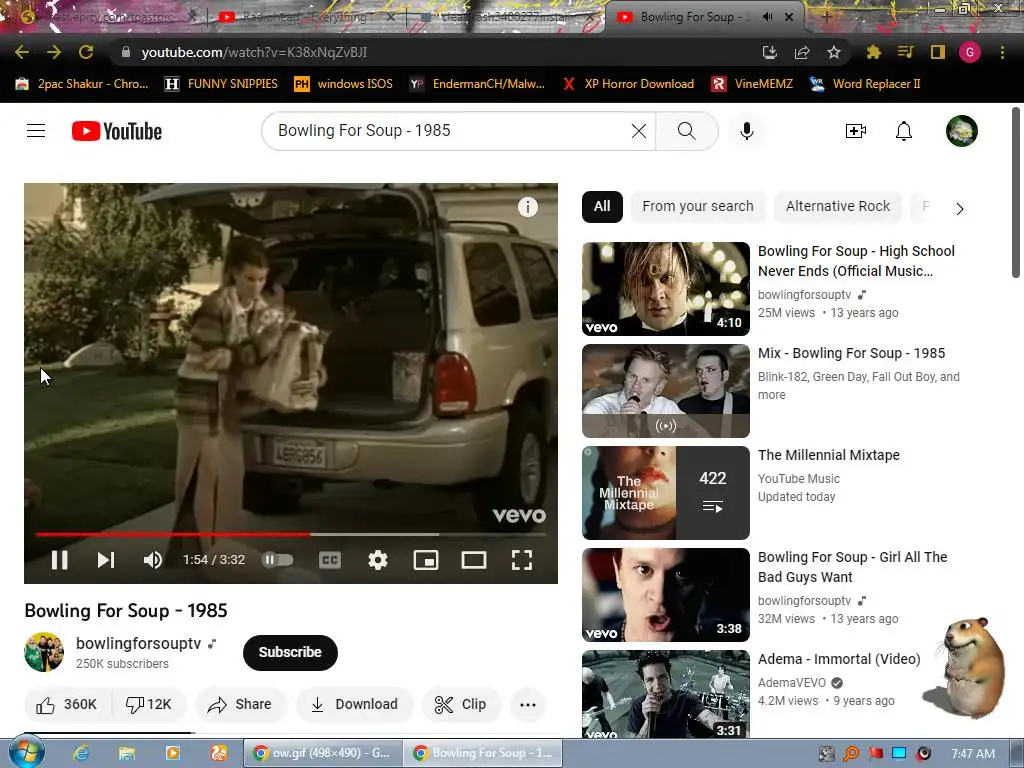Open the notifications bell

pos(904,131)
